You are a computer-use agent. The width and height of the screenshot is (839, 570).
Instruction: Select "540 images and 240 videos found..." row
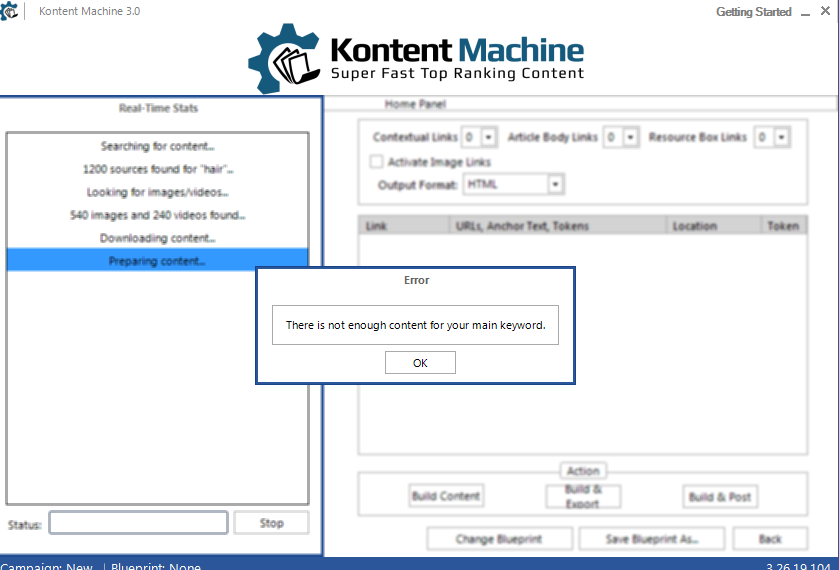[x=157, y=215]
